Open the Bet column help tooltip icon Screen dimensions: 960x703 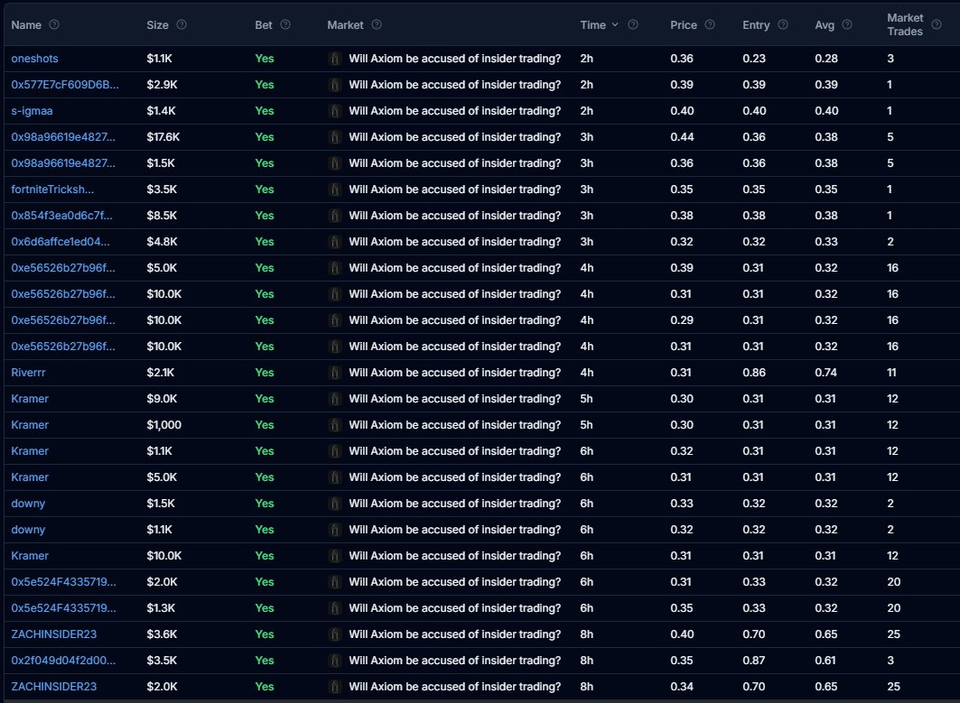tap(285, 25)
